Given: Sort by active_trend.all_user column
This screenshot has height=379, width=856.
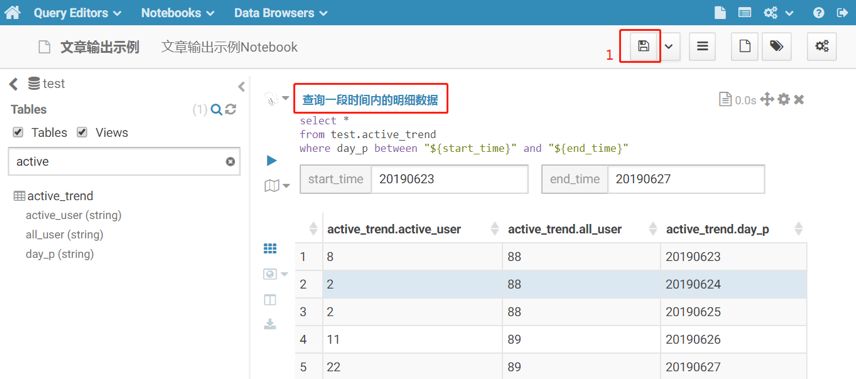Looking at the screenshot, I should pyautogui.click(x=581, y=229).
